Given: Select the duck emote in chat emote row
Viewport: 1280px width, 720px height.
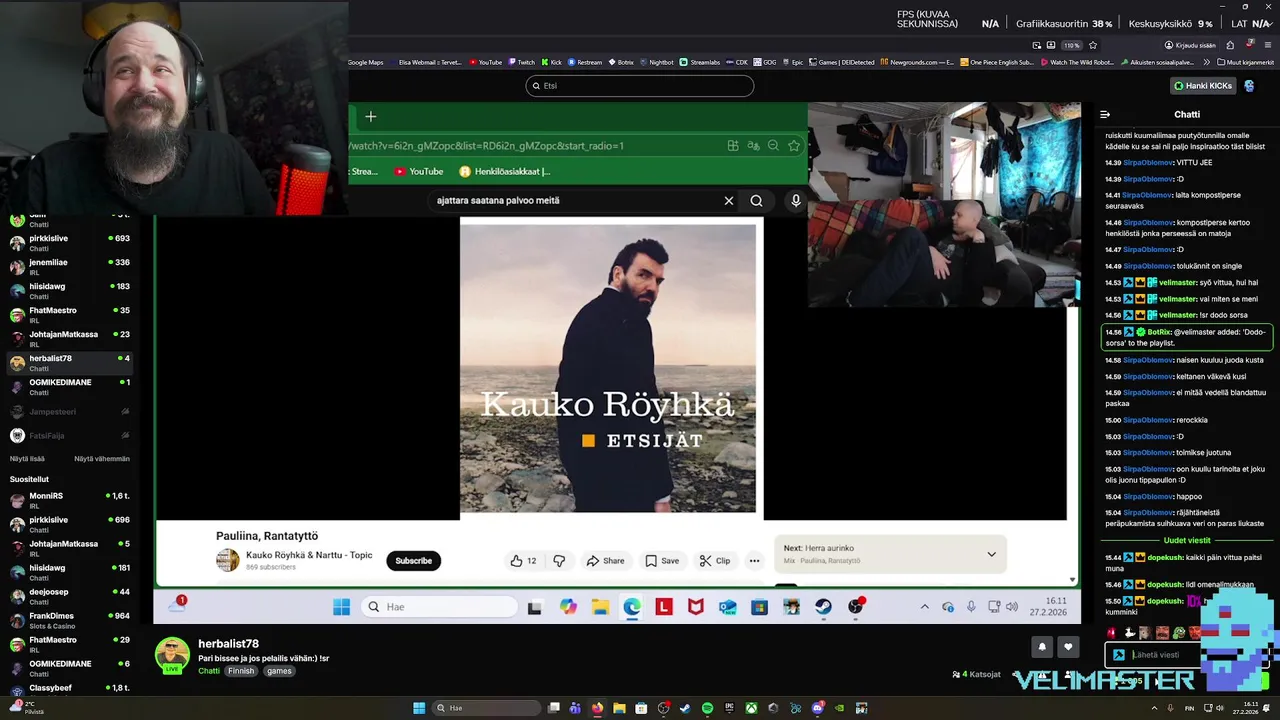Looking at the screenshot, I should (x=1130, y=633).
